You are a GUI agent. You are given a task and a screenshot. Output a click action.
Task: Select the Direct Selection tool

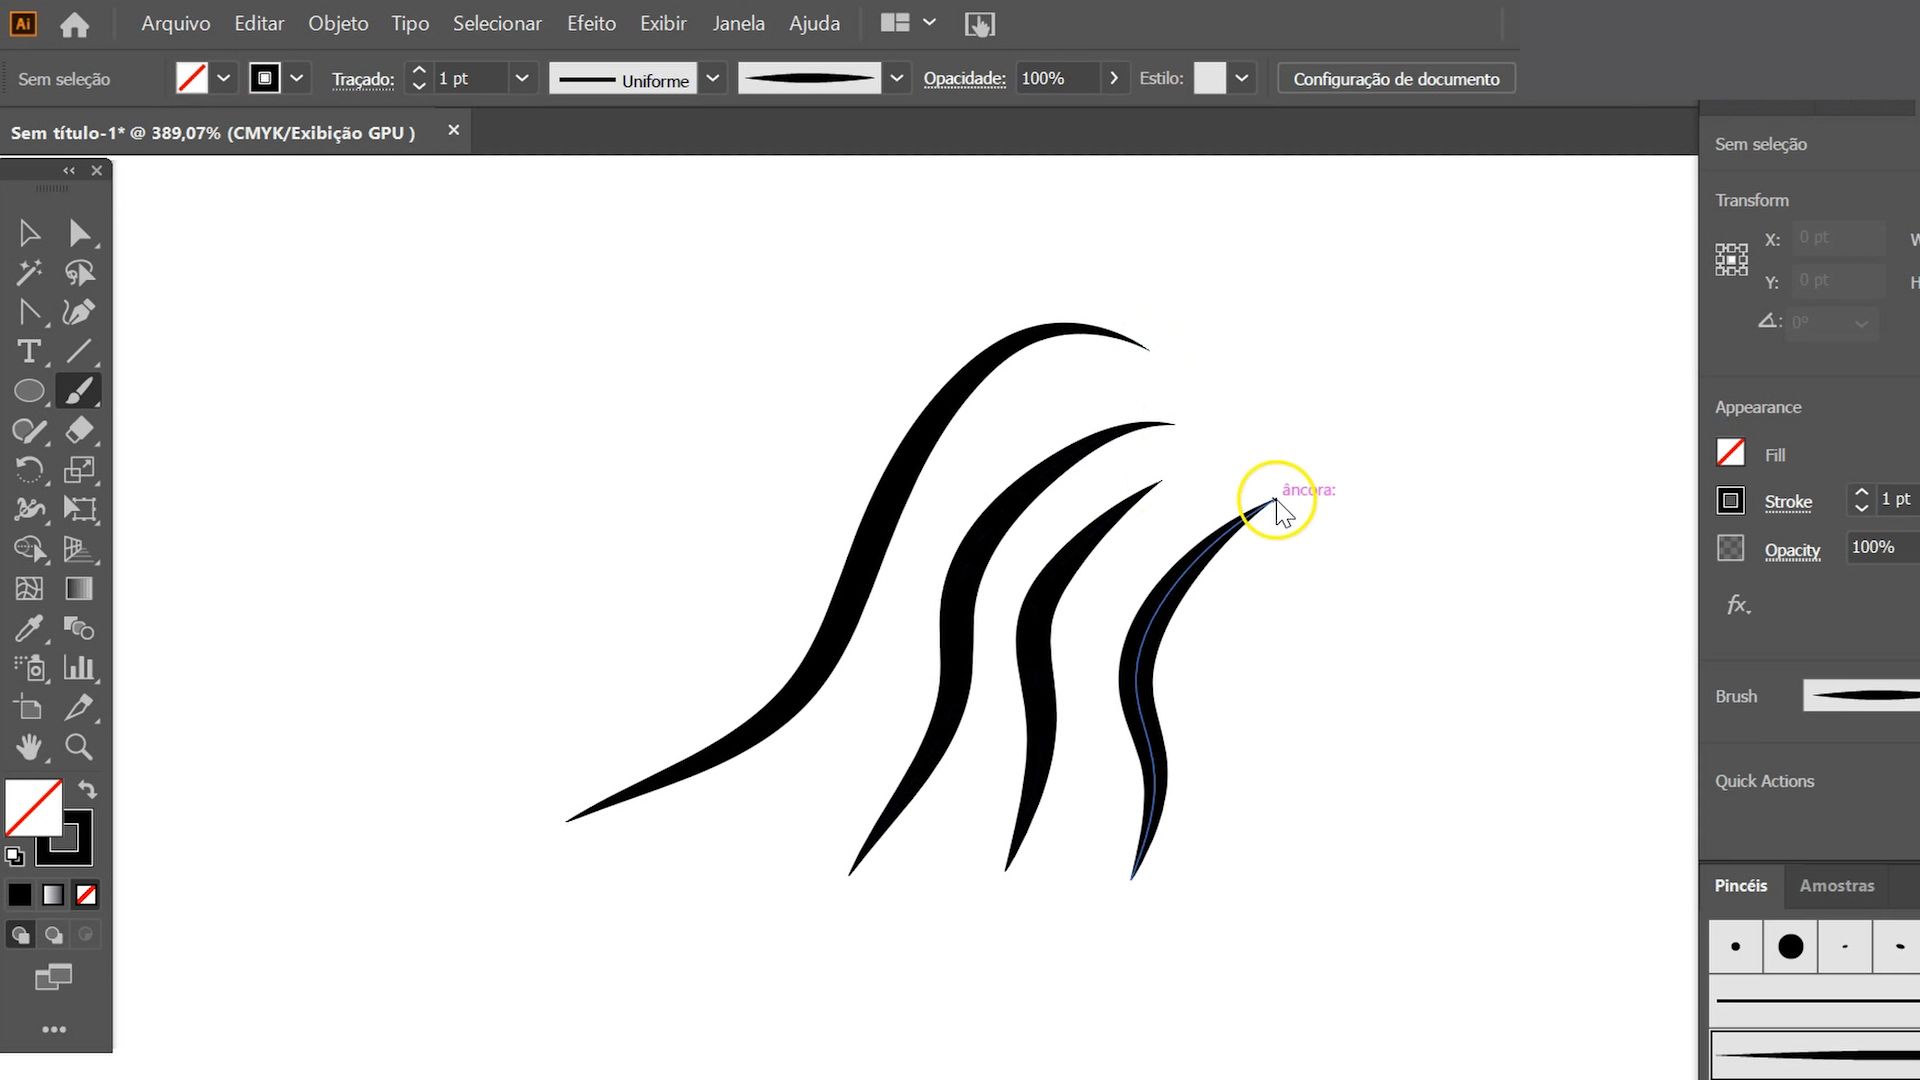click(x=79, y=233)
